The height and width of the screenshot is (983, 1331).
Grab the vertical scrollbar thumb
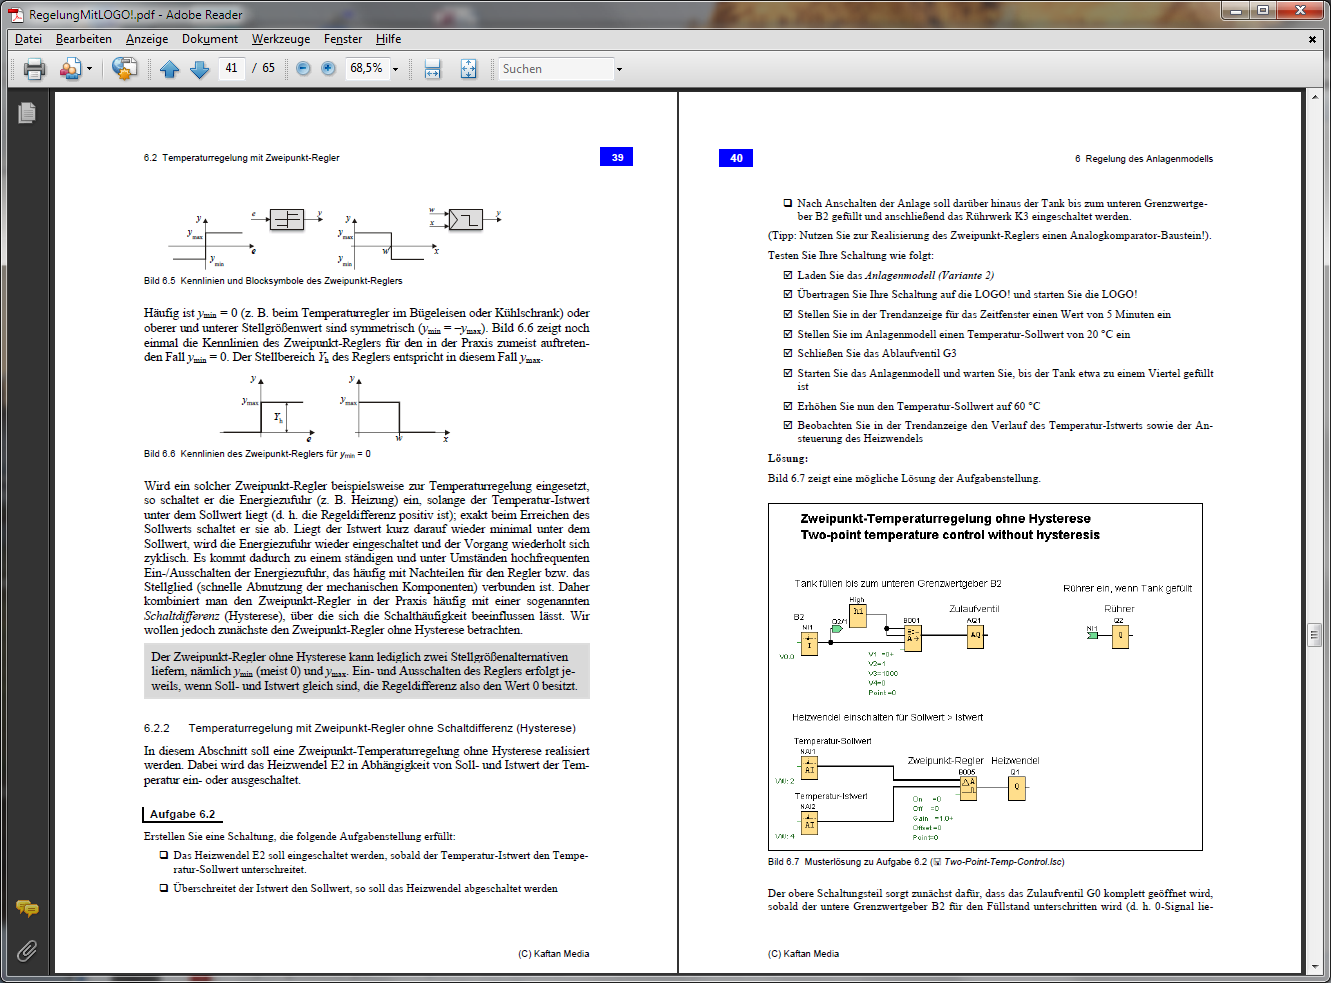pyautogui.click(x=1314, y=634)
